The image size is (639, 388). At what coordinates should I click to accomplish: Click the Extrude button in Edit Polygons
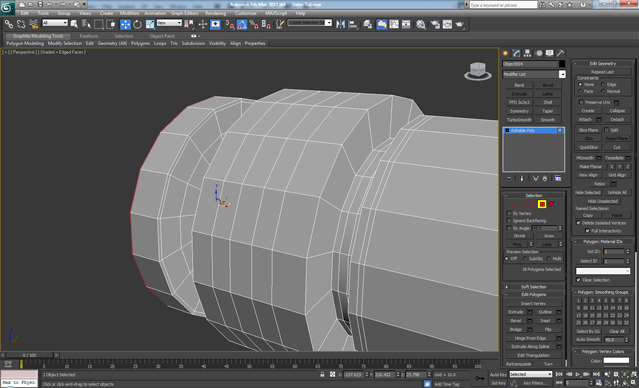[x=516, y=312]
